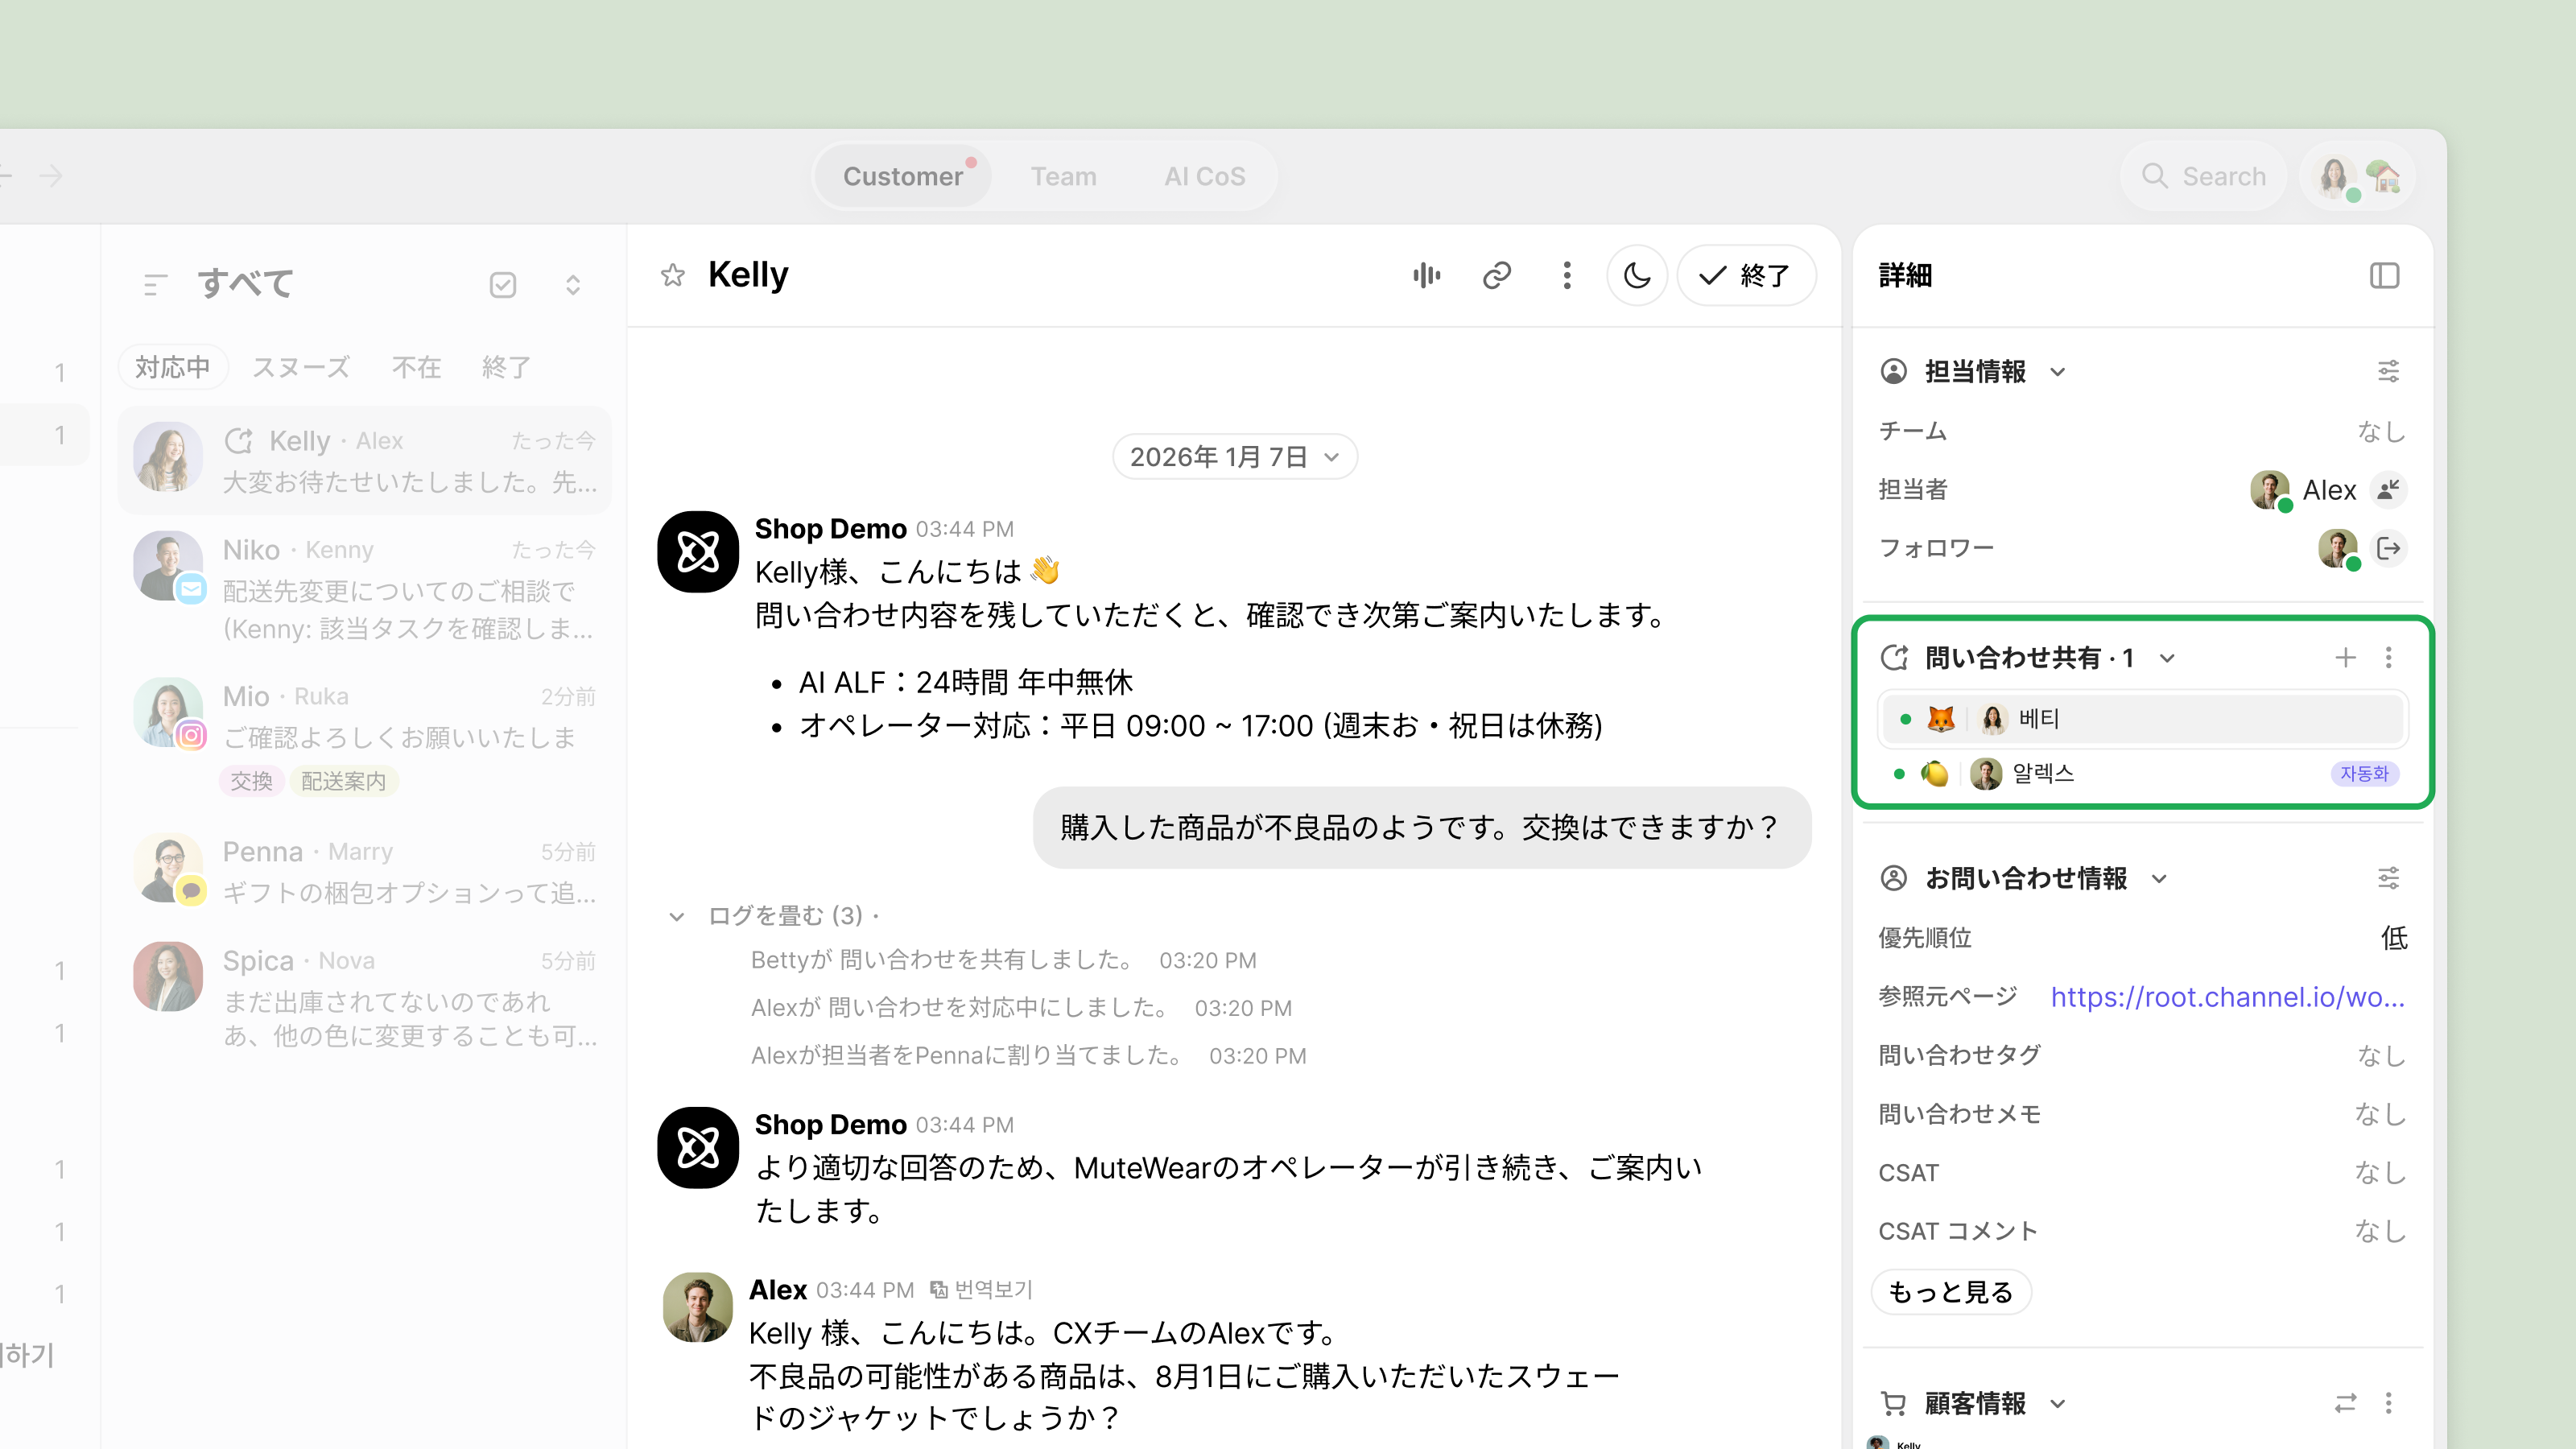Add new 問い合わせ共有 with plus icon

2345,657
